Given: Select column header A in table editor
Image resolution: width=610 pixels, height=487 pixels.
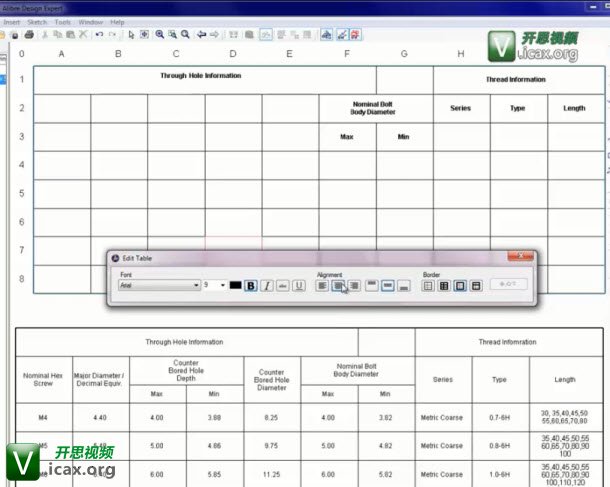Looking at the screenshot, I should pyautogui.click(x=61, y=54).
